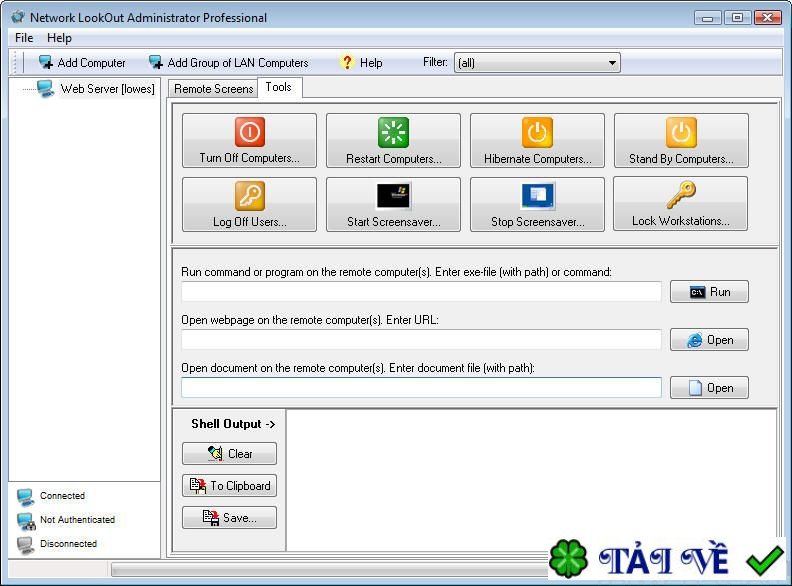Viewport: 792px width, 586px height.
Task: Click the Connected status computer icon
Action: point(25,497)
